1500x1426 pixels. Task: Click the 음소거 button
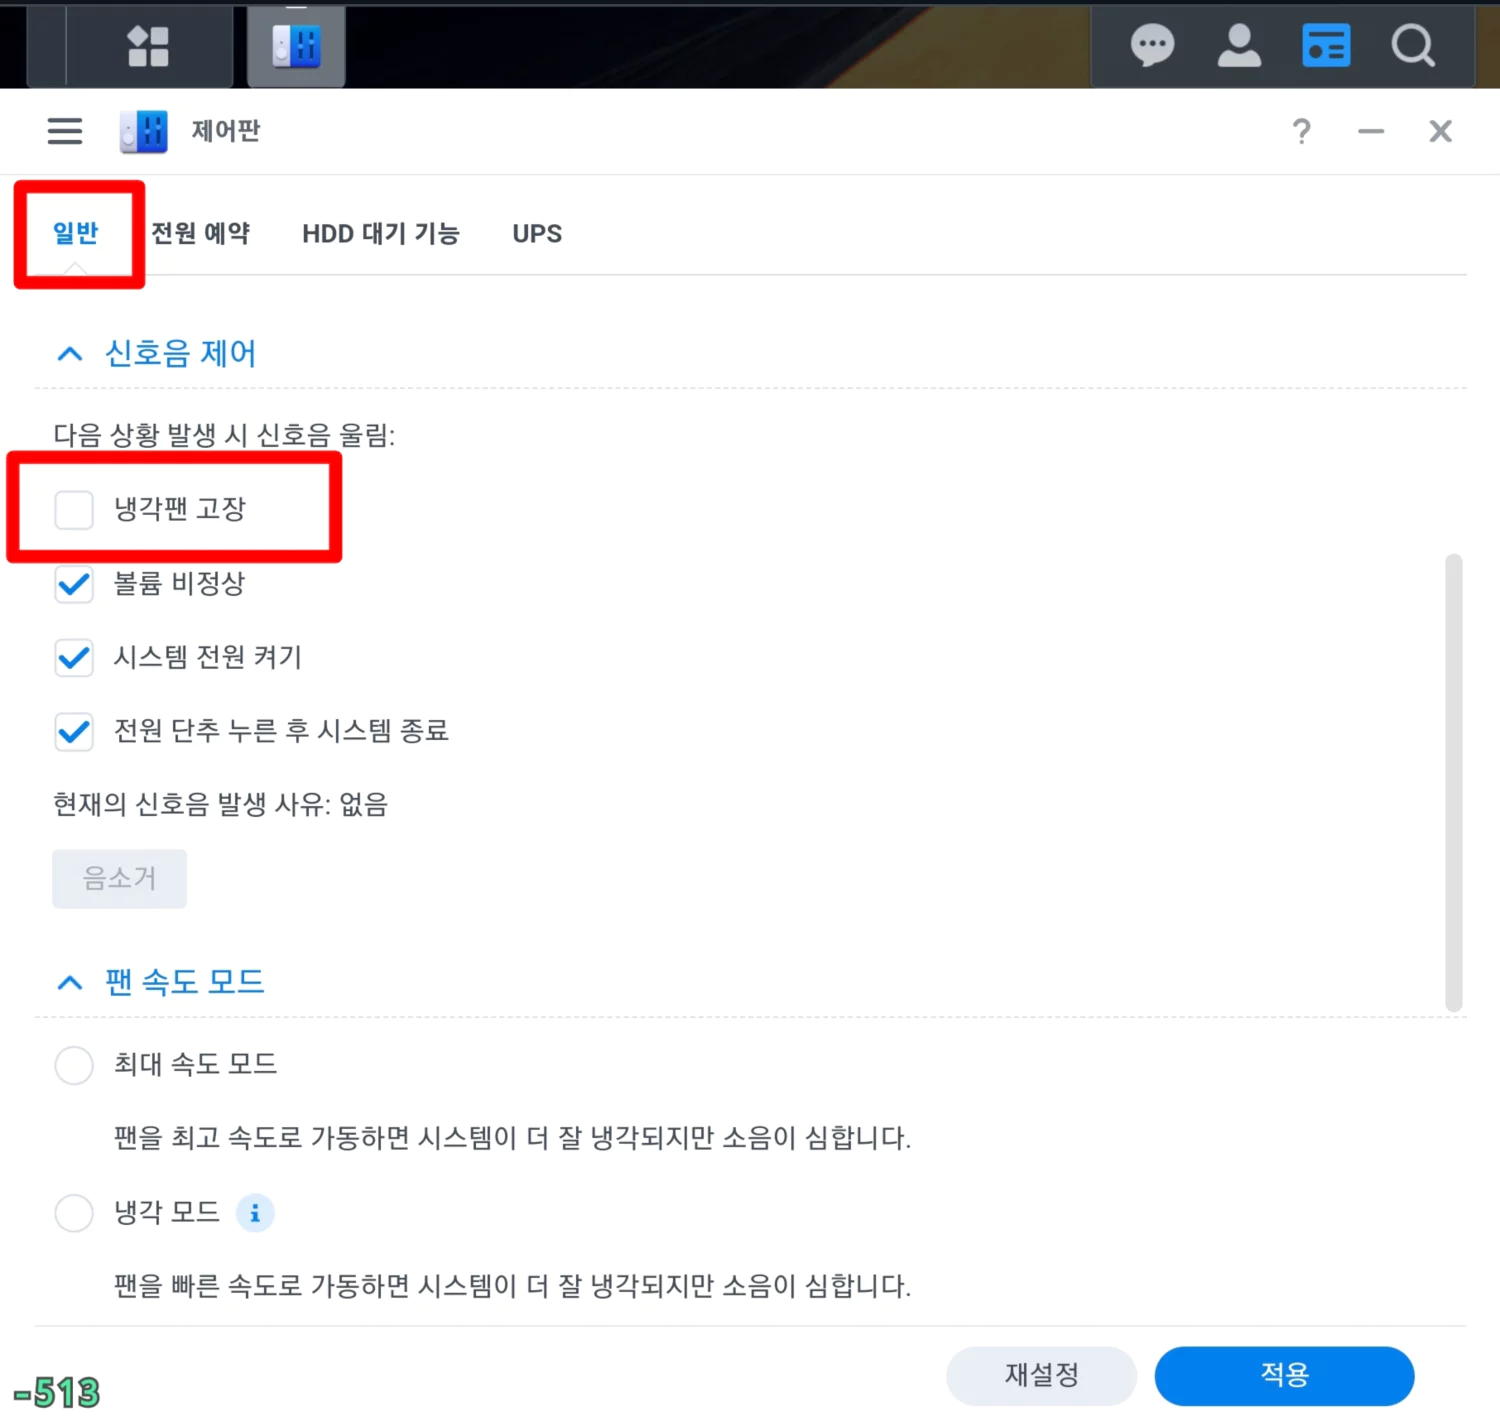(119, 879)
